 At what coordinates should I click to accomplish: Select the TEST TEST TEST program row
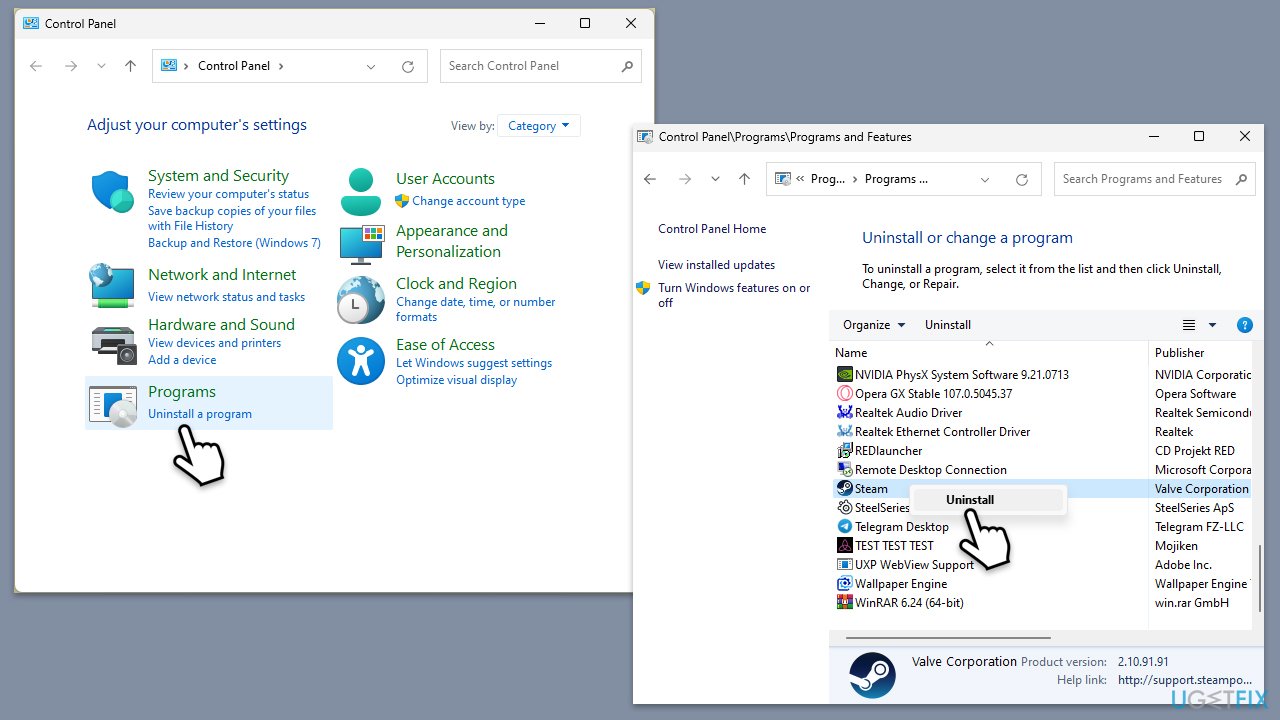(1041, 546)
